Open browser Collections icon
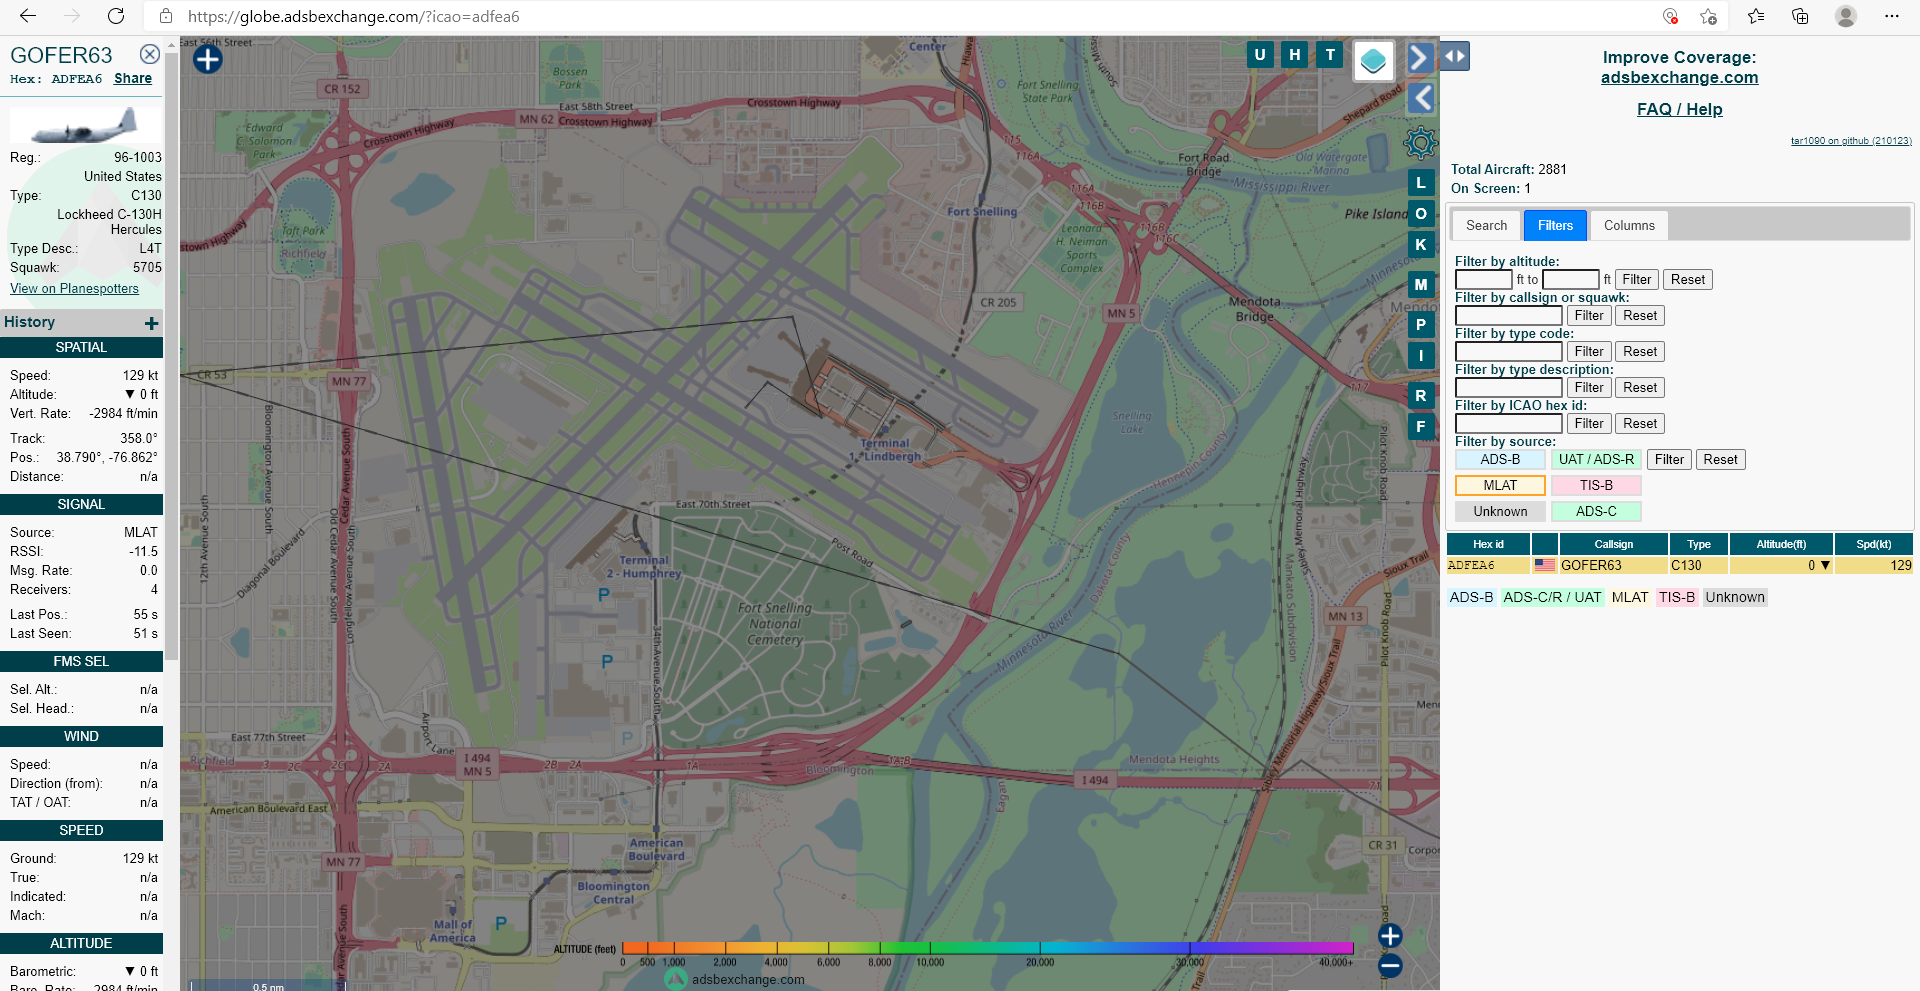The width and height of the screenshot is (1920, 991). click(1800, 16)
